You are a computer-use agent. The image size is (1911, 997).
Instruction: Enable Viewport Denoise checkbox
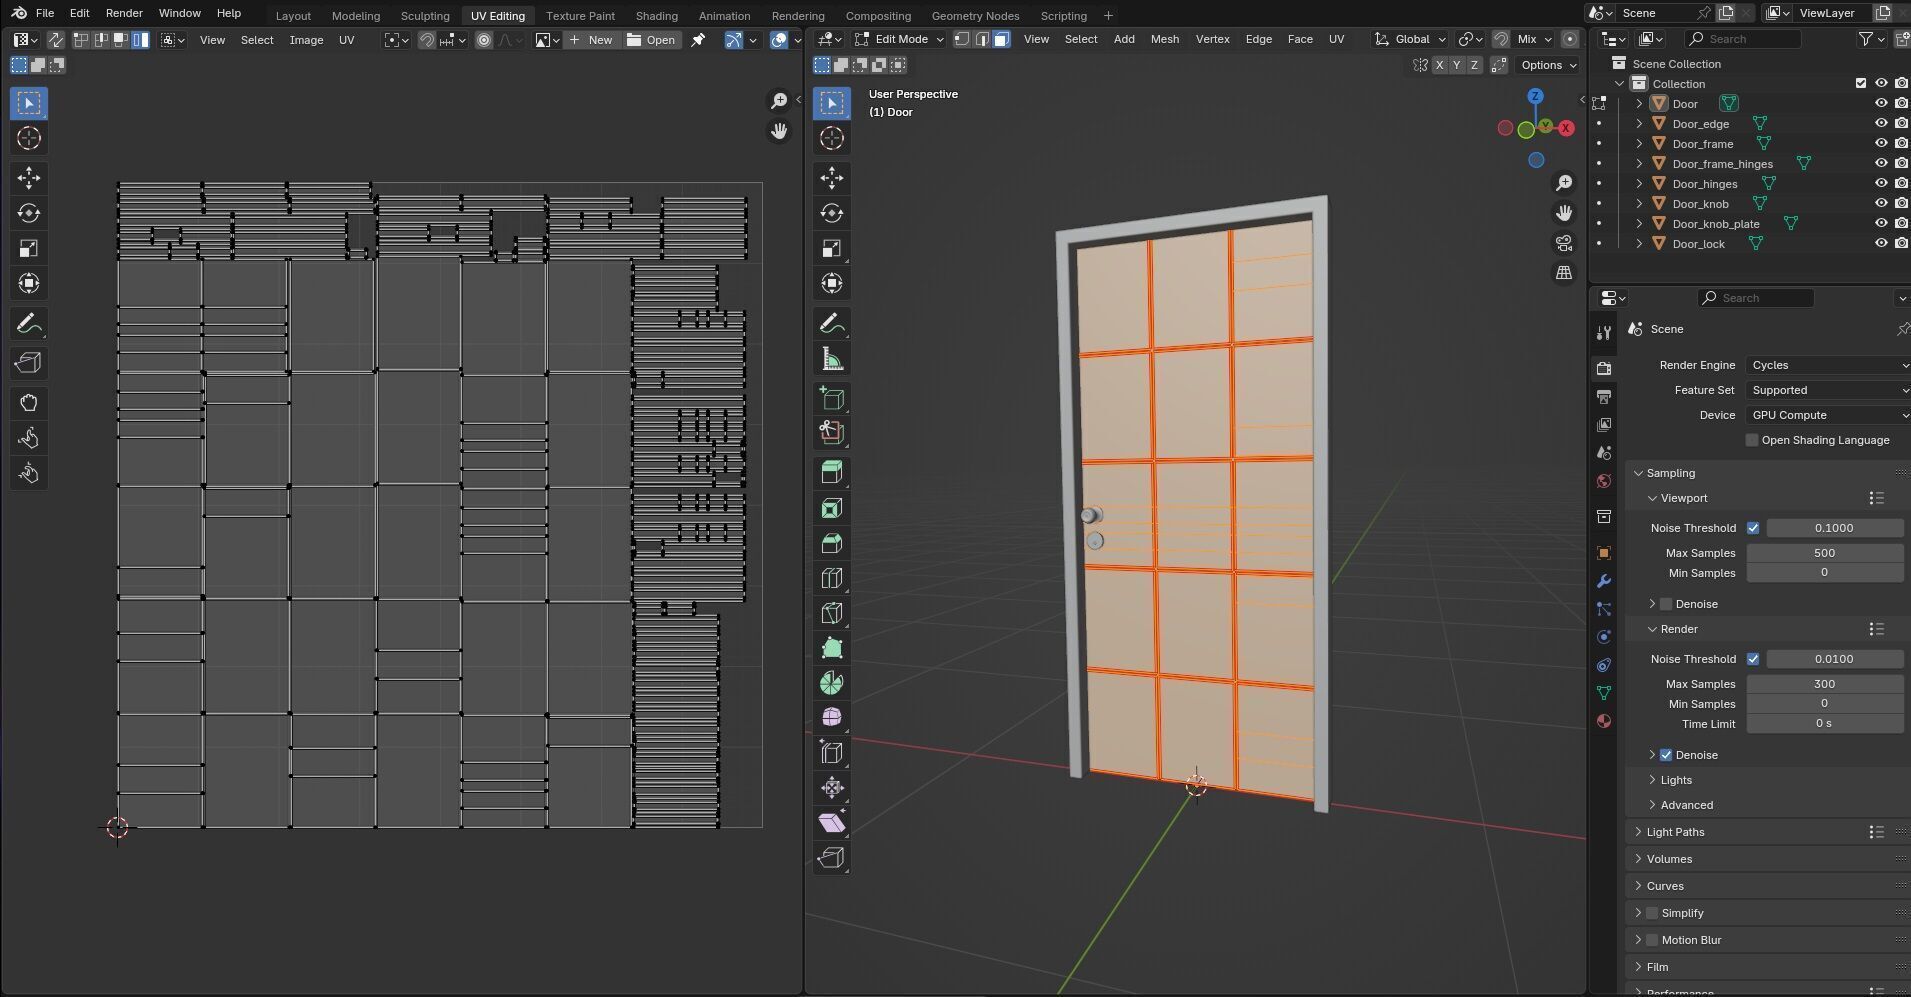click(1666, 604)
